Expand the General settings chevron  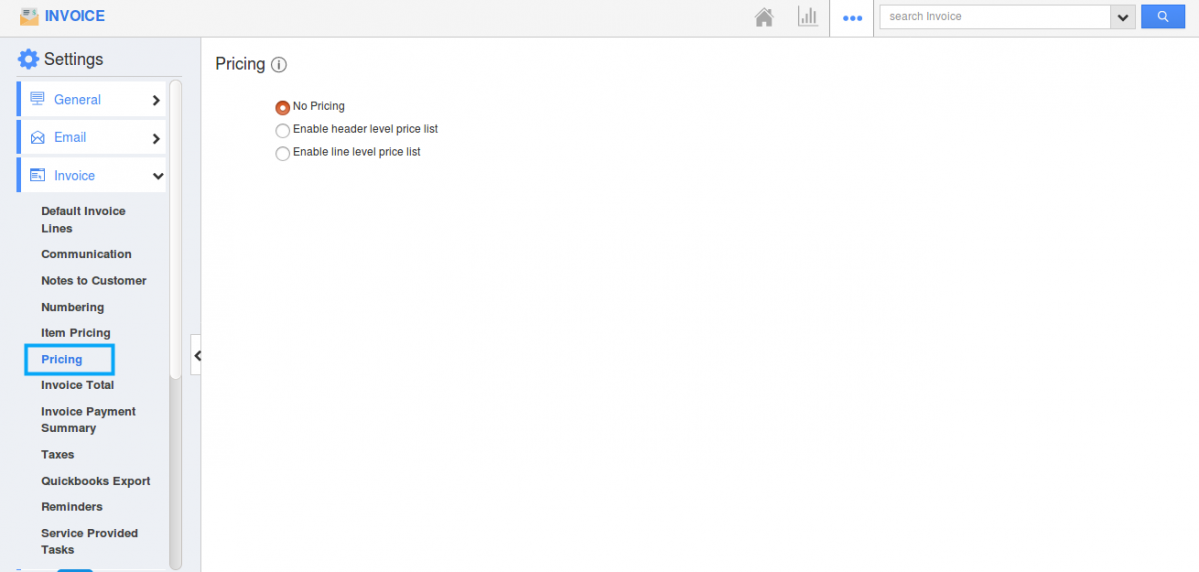156,100
